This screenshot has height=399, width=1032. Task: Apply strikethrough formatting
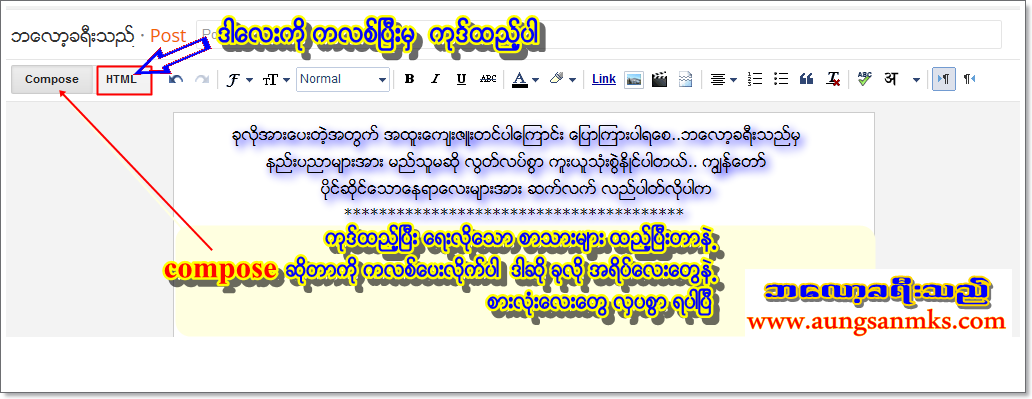(488, 79)
